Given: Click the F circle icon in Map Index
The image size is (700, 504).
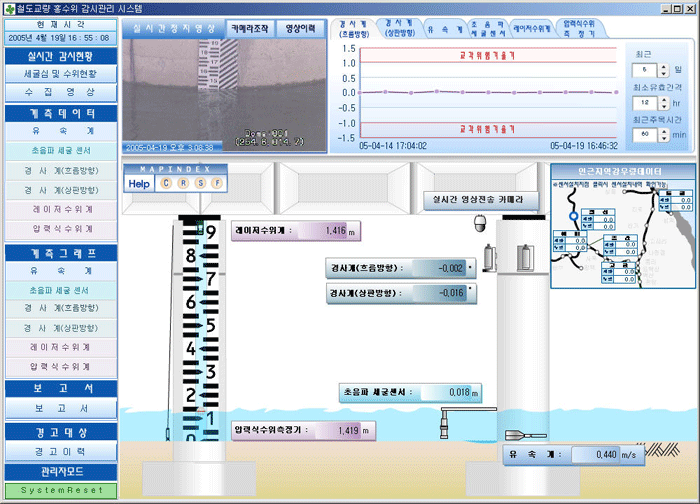Looking at the screenshot, I should click(217, 184).
